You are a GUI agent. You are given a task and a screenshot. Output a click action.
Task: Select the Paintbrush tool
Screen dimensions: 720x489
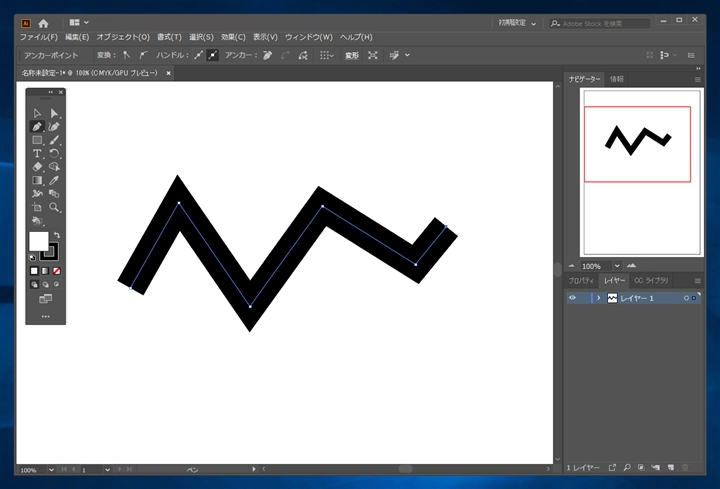pyautogui.click(x=54, y=140)
